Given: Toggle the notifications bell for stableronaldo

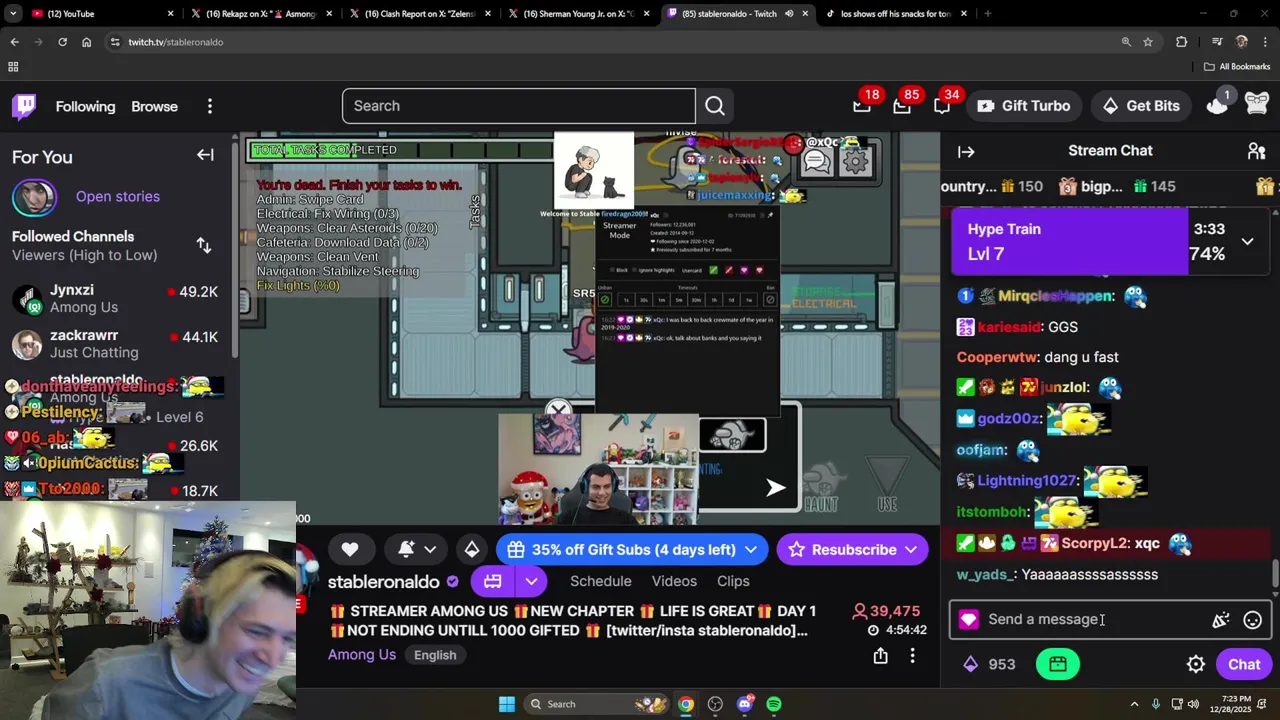Looking at the screenshot, I should (406, 549).
